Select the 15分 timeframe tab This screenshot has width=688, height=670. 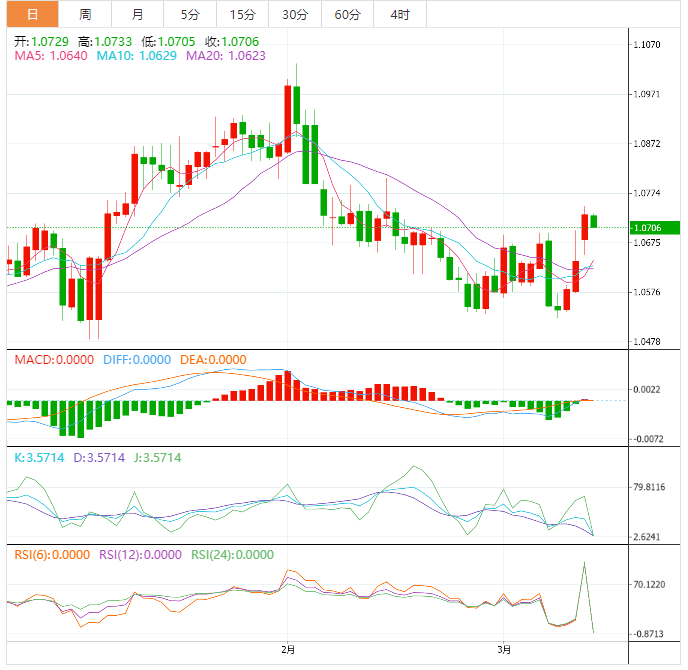241,14
